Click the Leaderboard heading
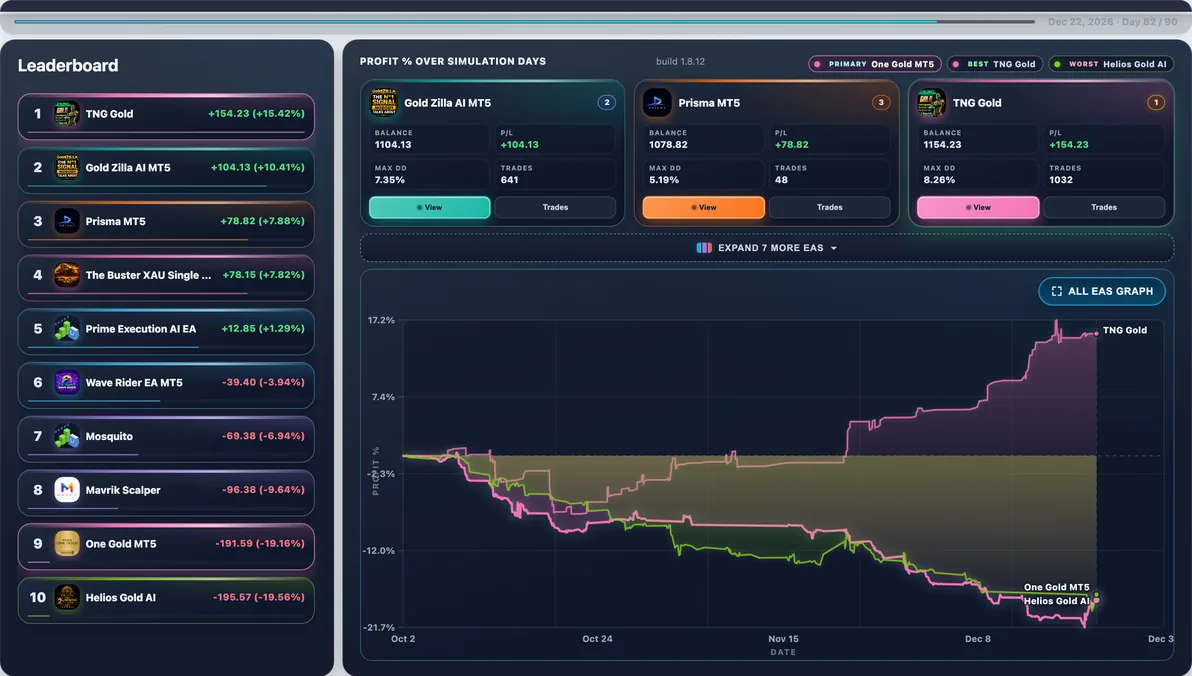This screenshot has height=676, width=1192. pyautogui.click(x=68, y=65)
